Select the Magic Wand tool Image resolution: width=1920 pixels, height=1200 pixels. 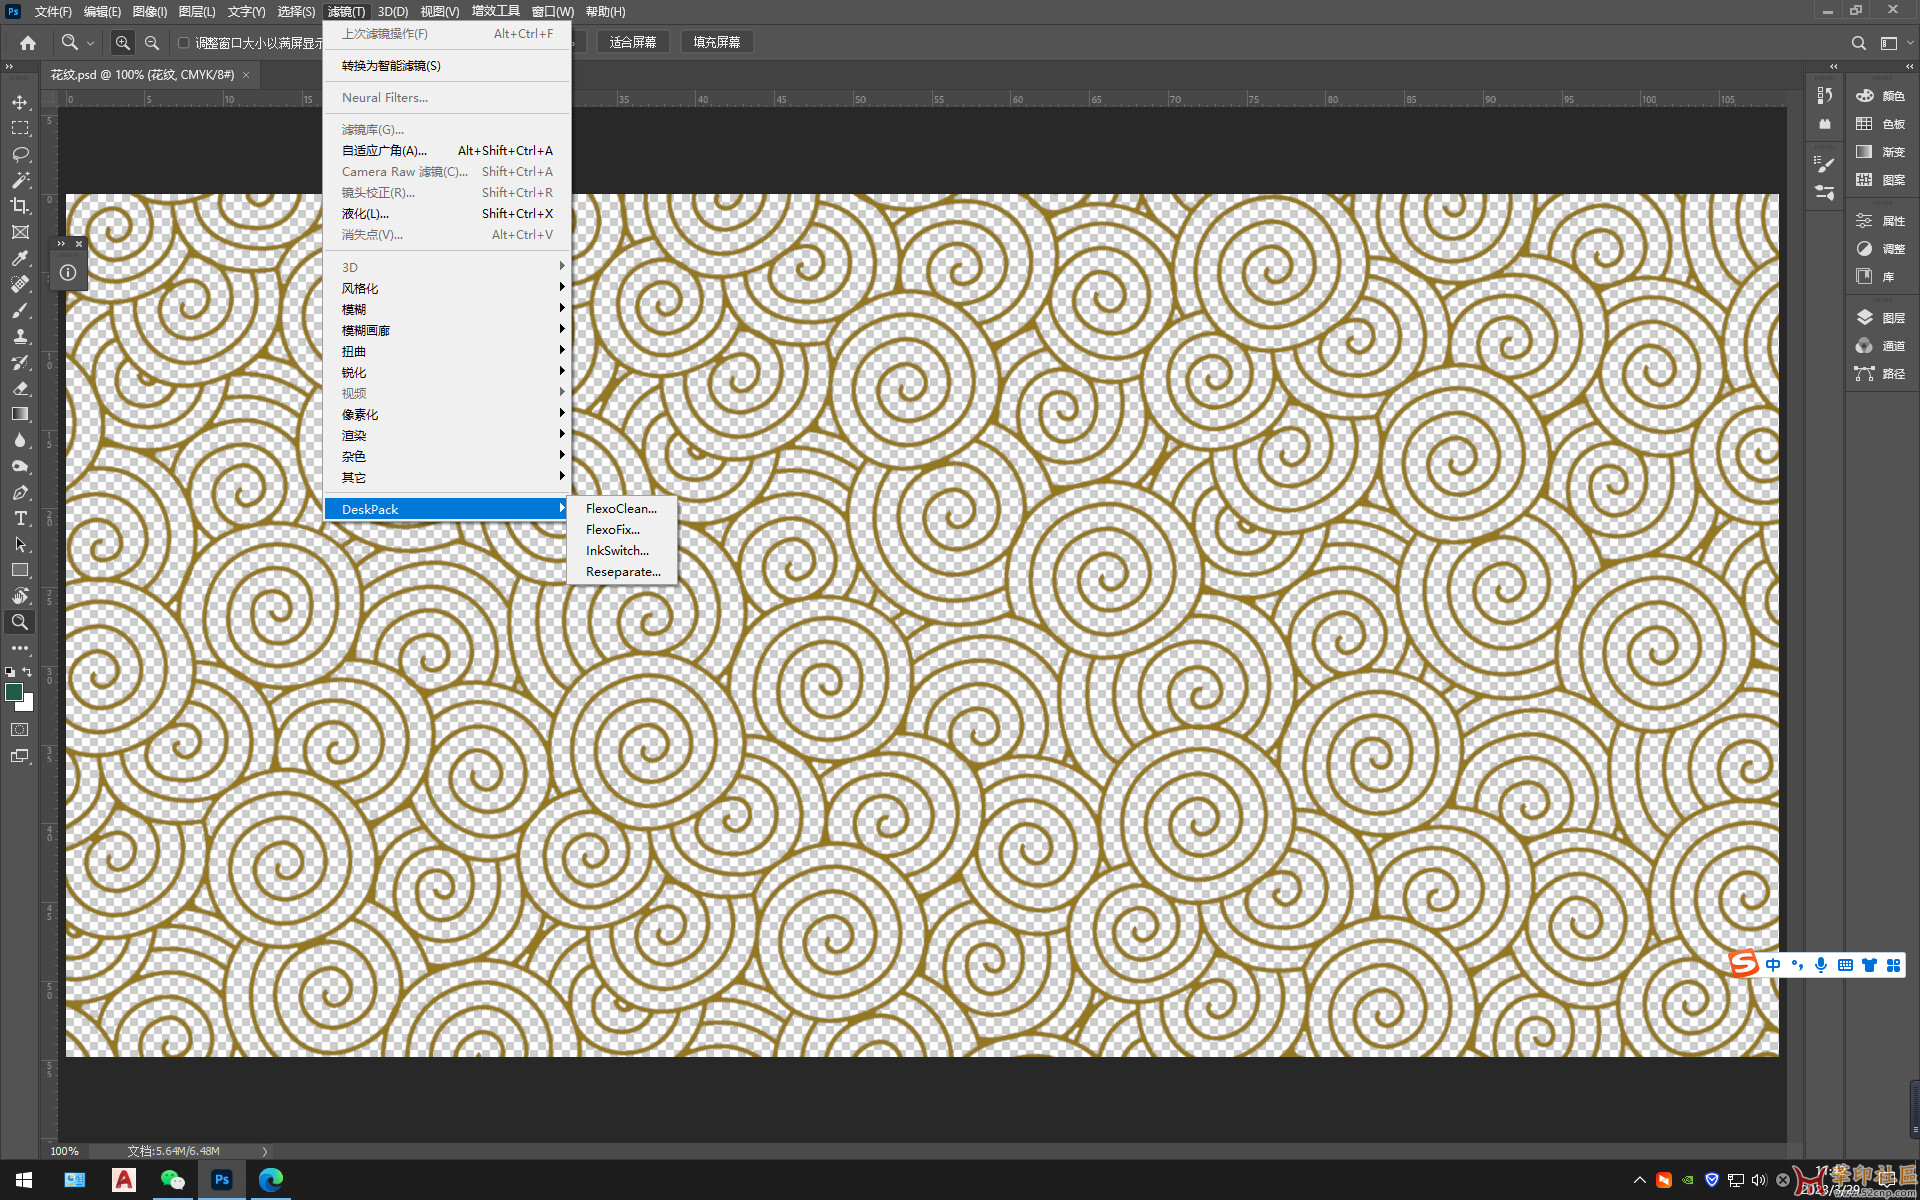[x=20, y=180]
